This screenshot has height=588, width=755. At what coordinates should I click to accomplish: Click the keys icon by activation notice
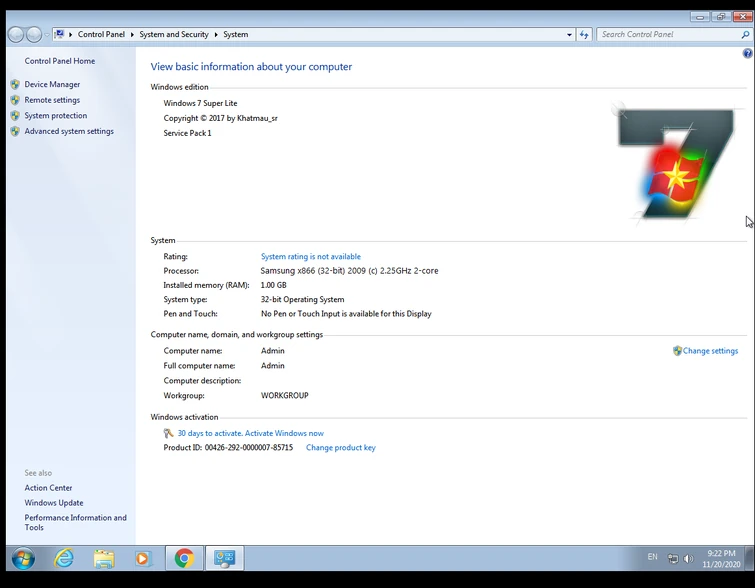(x=168, y=433)
